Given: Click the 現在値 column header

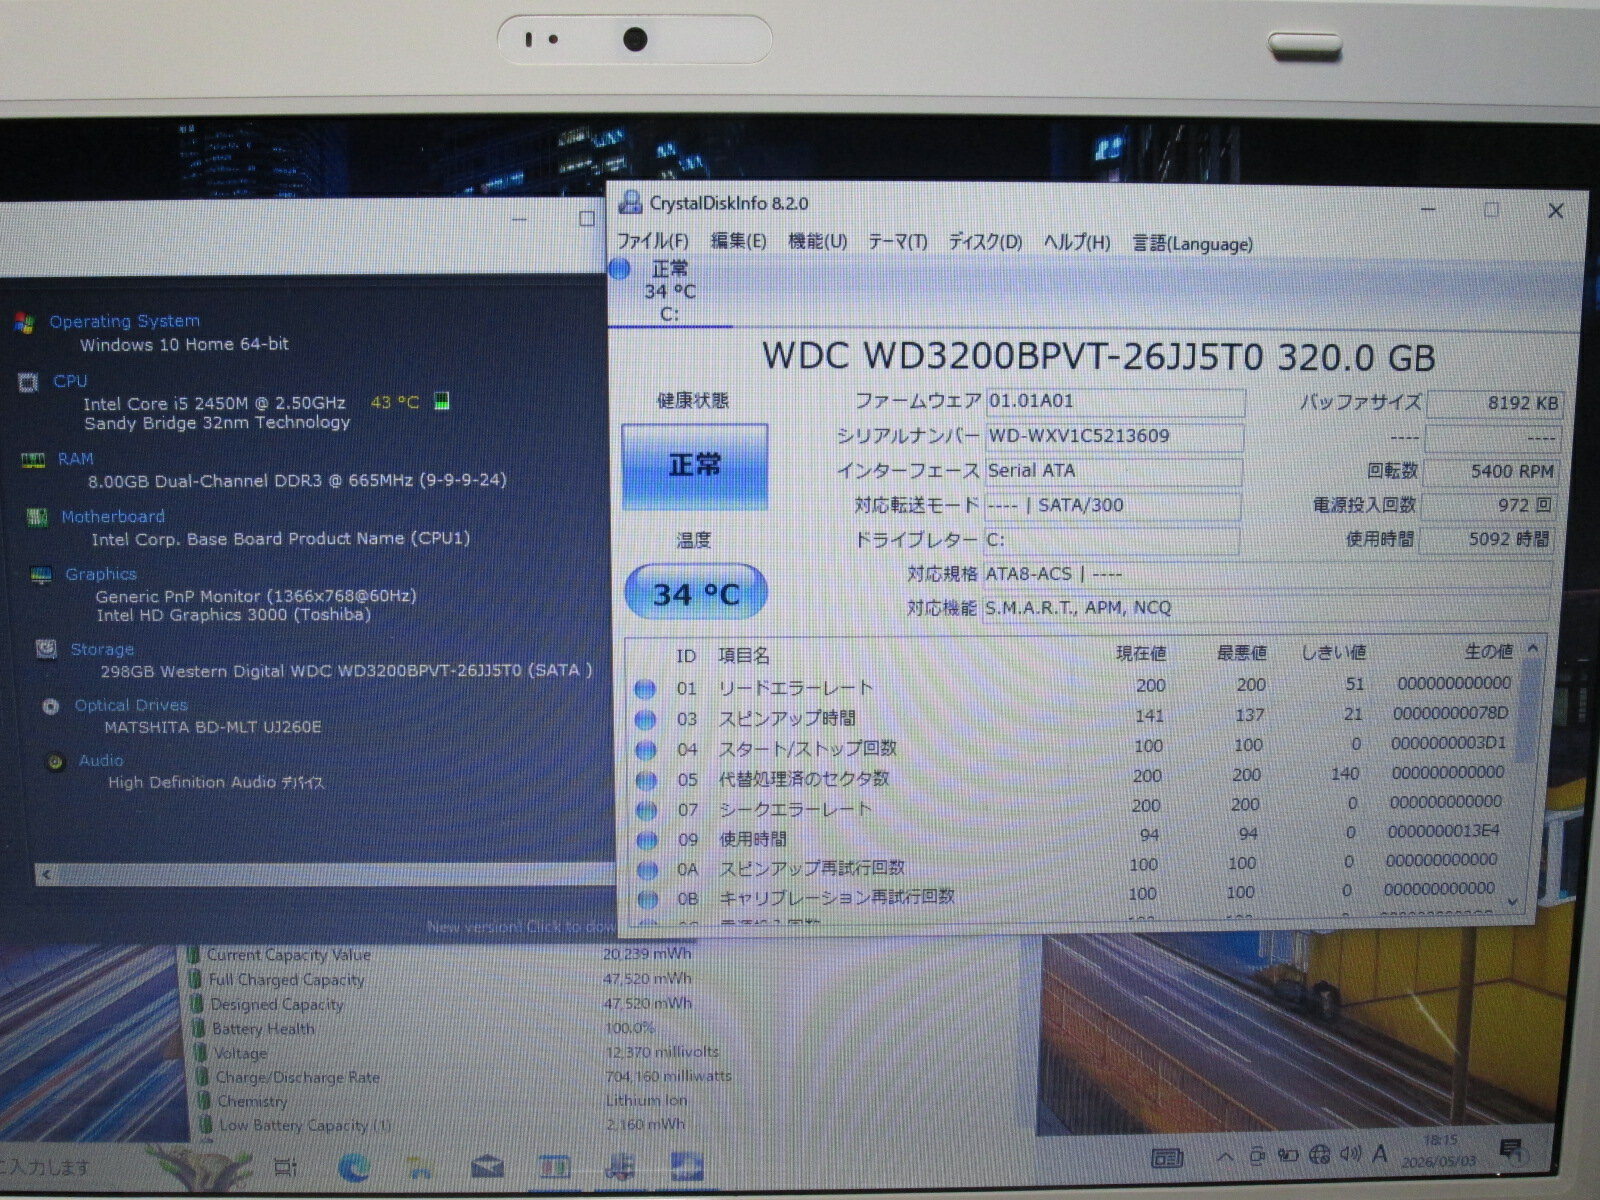Looking at the screenshot, I should 1141,653.
